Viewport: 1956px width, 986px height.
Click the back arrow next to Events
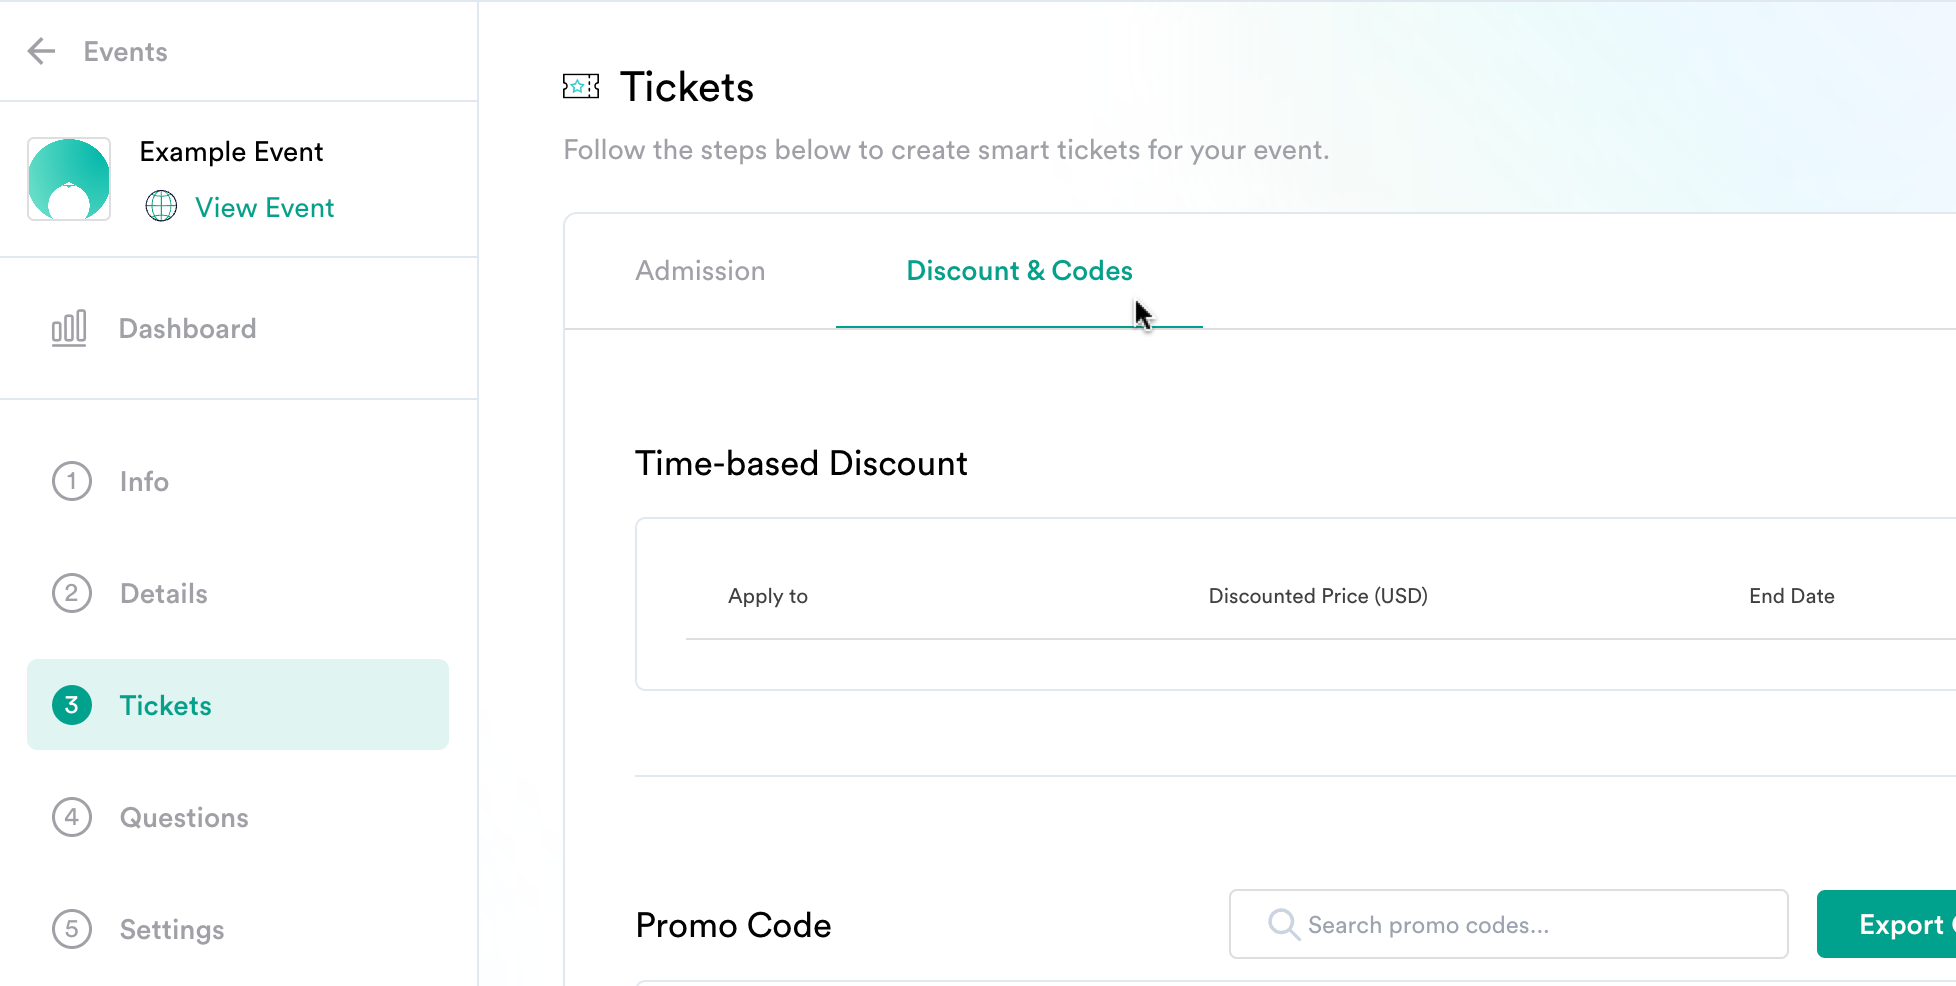[41, 51]
